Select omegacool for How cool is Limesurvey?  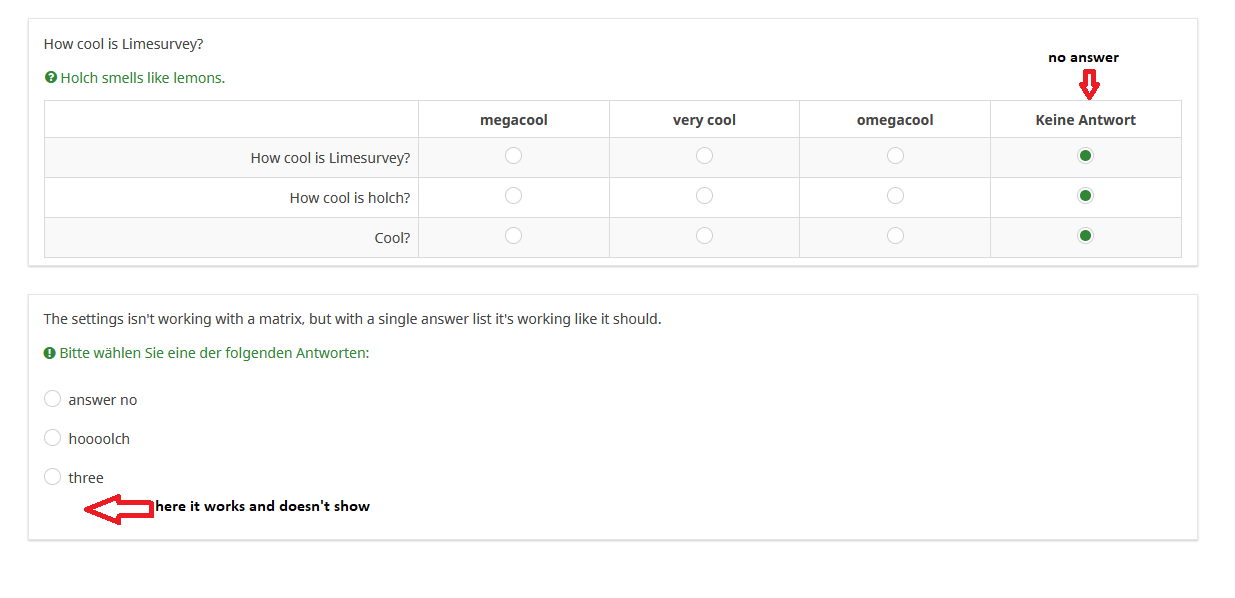coord(895,156)
